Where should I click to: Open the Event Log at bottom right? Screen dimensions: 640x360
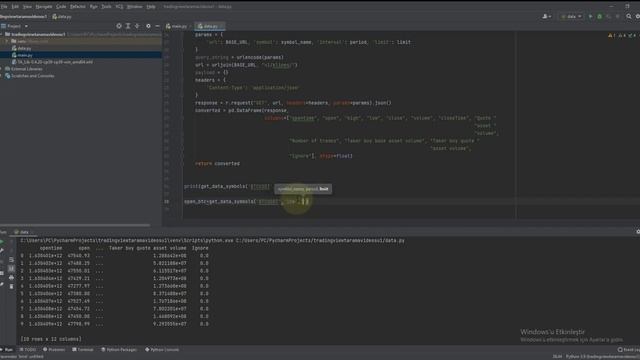(629, 350)
